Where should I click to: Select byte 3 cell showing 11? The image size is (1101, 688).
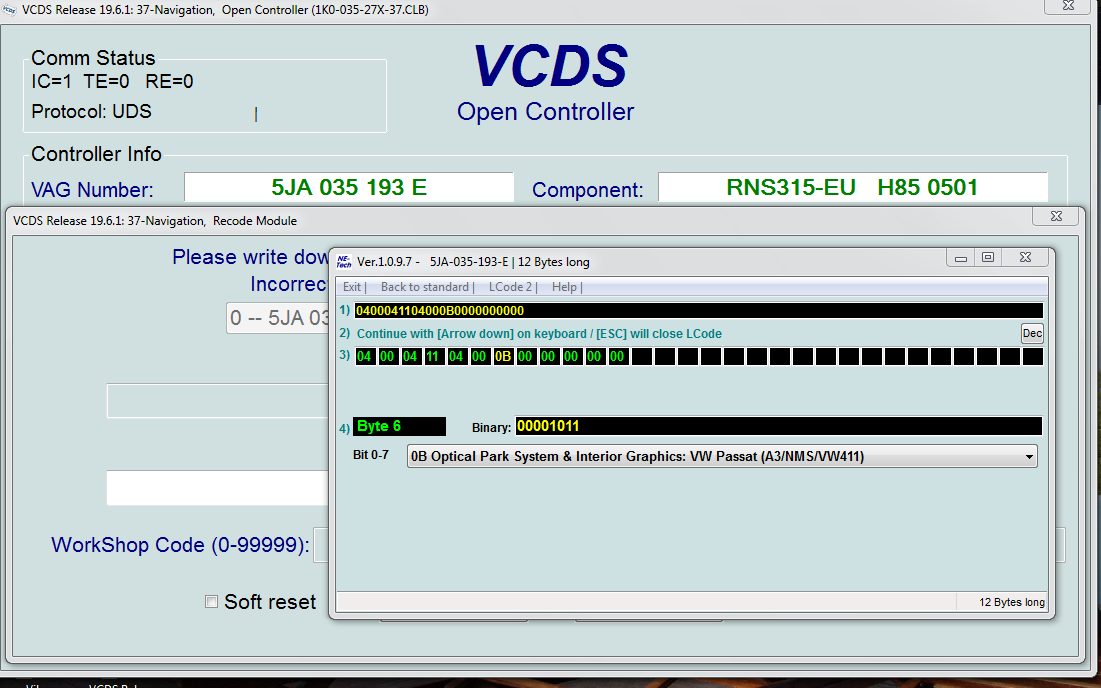point(433,357)
